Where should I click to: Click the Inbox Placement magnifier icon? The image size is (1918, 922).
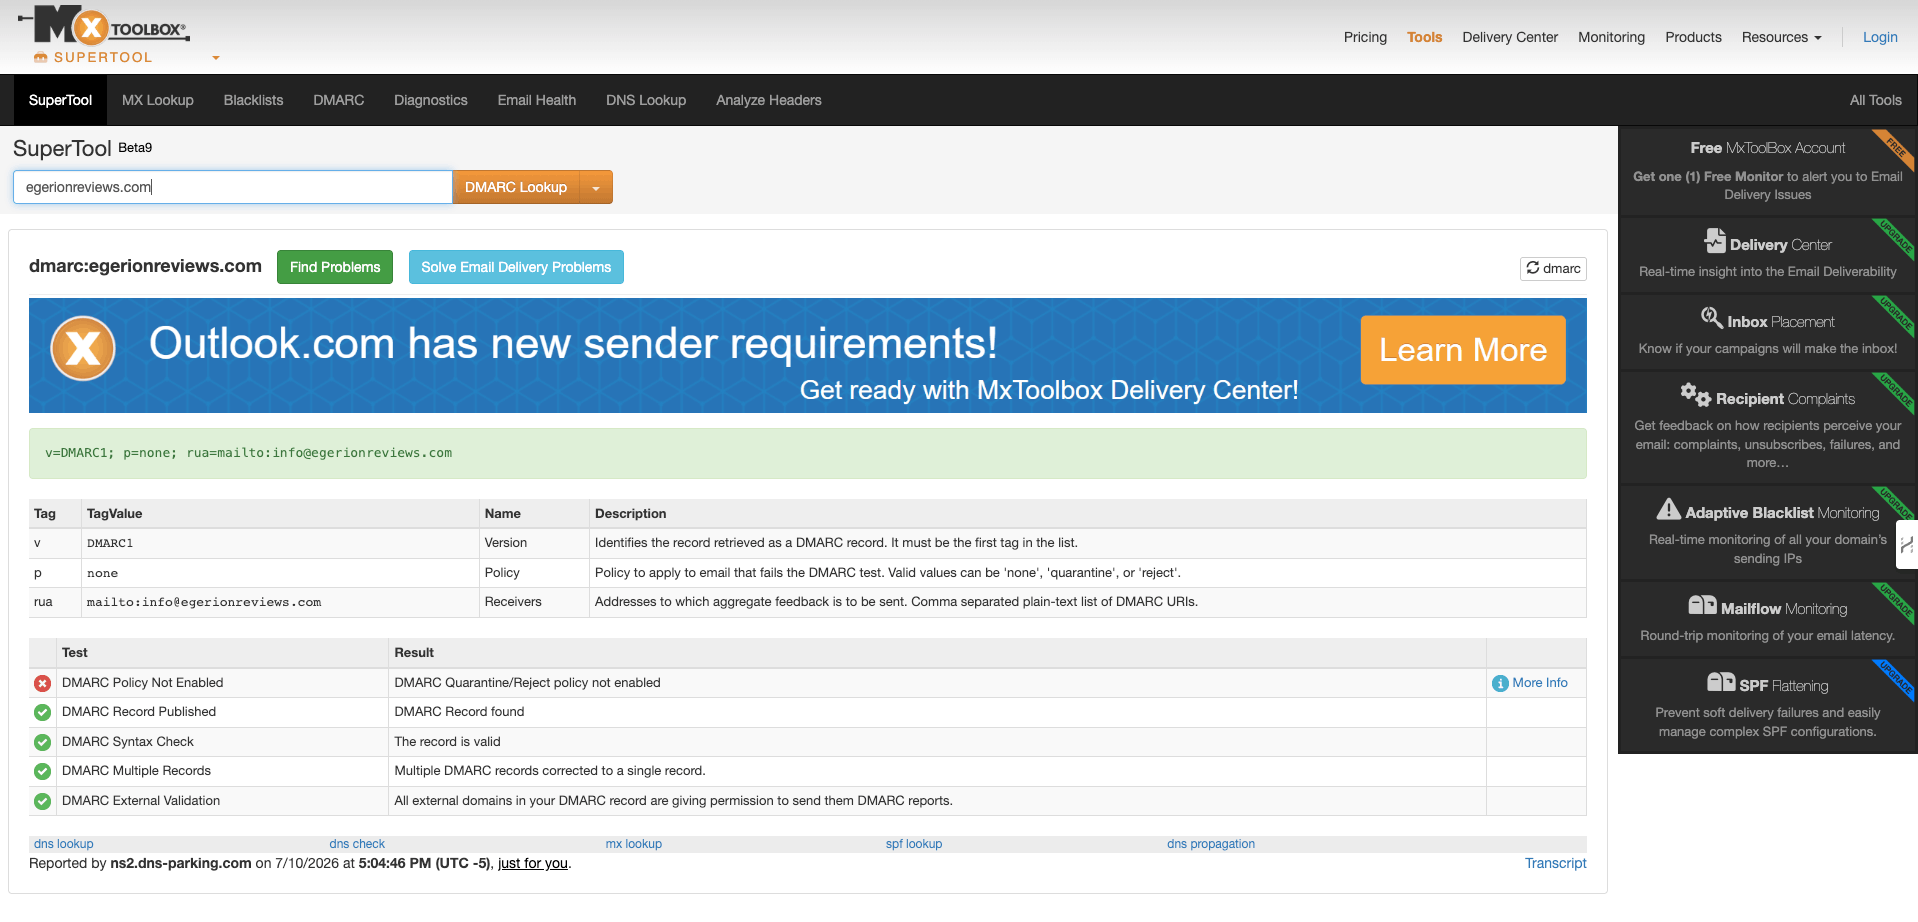click(x=1712, y=318)
